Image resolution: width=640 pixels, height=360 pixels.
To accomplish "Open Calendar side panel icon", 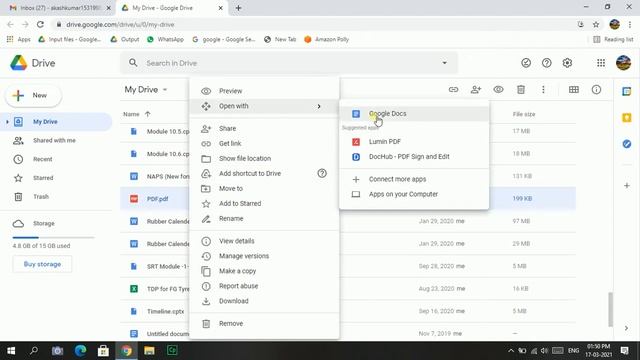I will (x=627, y=91).
